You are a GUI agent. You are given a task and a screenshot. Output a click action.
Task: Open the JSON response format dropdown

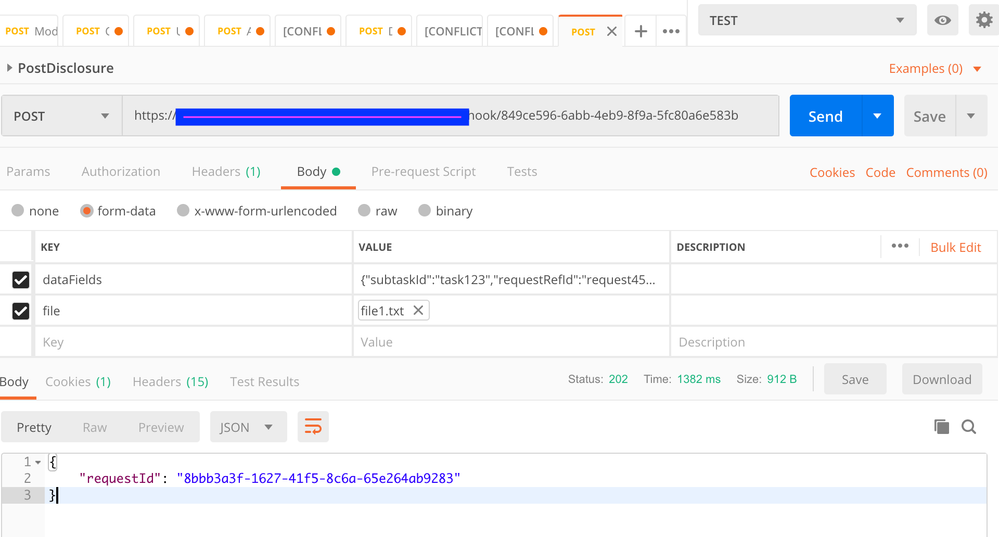(248, 427)
